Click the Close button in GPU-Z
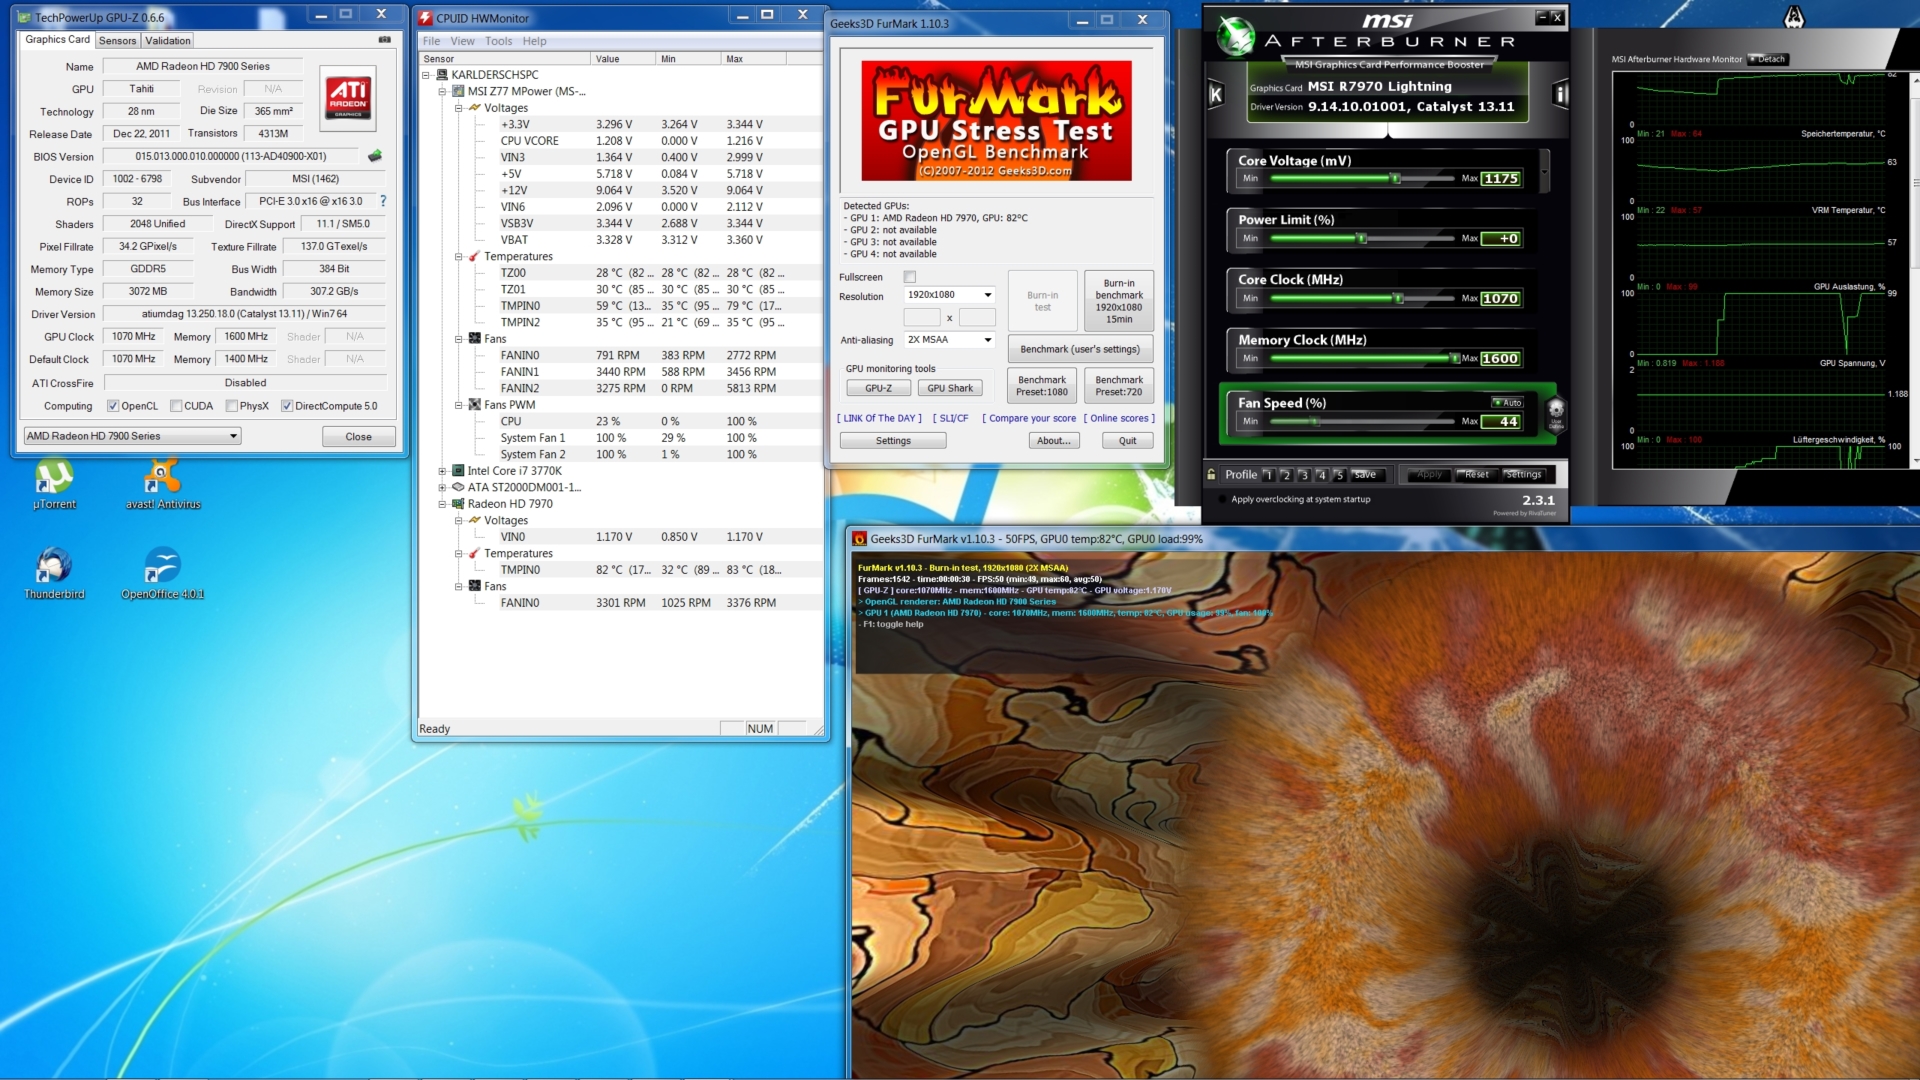This screenshot has height=1080, width=1920. coord(358,437)
